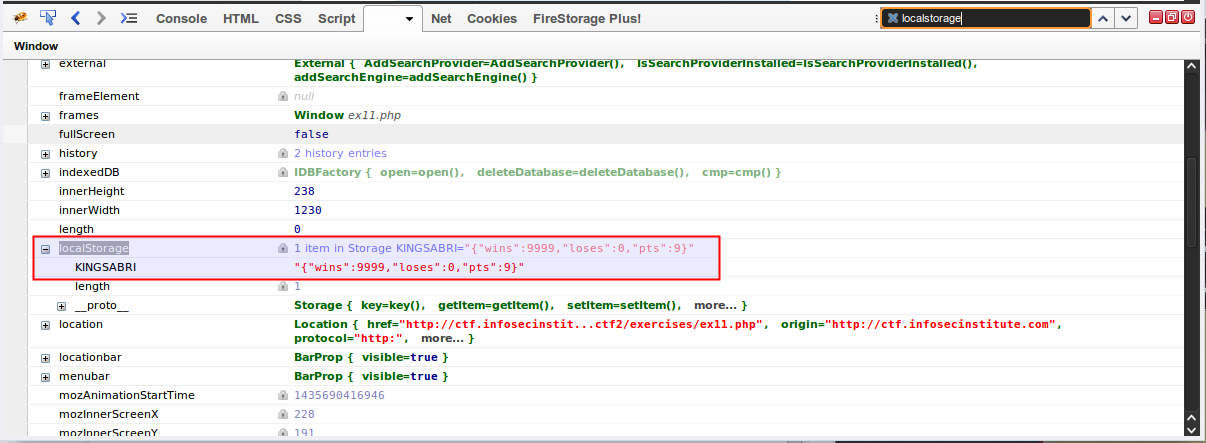The image size is (1206, 443).
Task: Click the Window breadcrumb label
Action: tap(36, 46)
